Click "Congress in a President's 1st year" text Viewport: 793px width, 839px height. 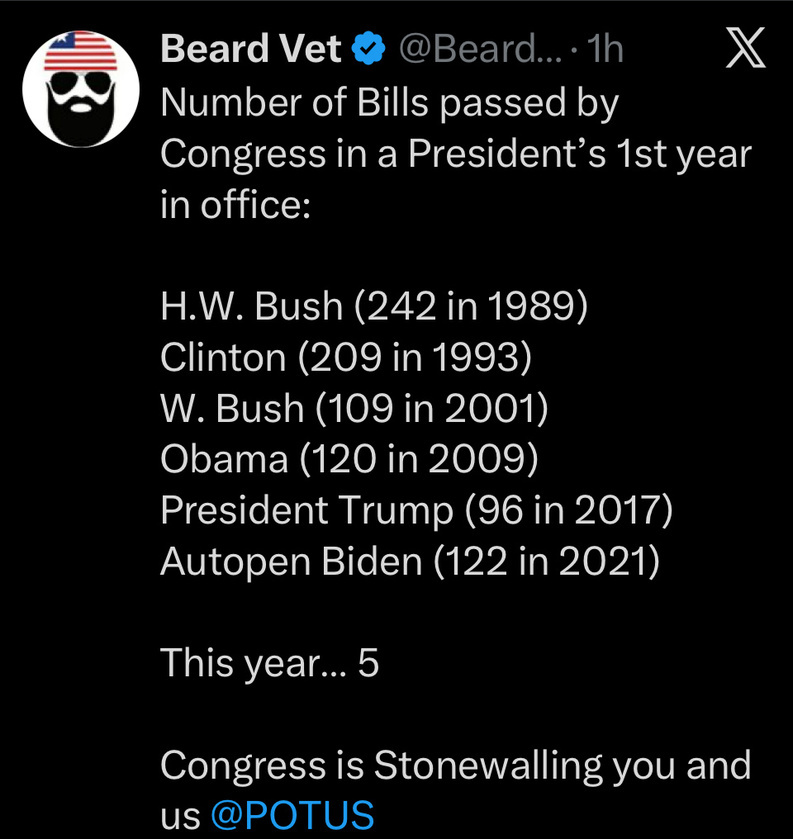455,153
